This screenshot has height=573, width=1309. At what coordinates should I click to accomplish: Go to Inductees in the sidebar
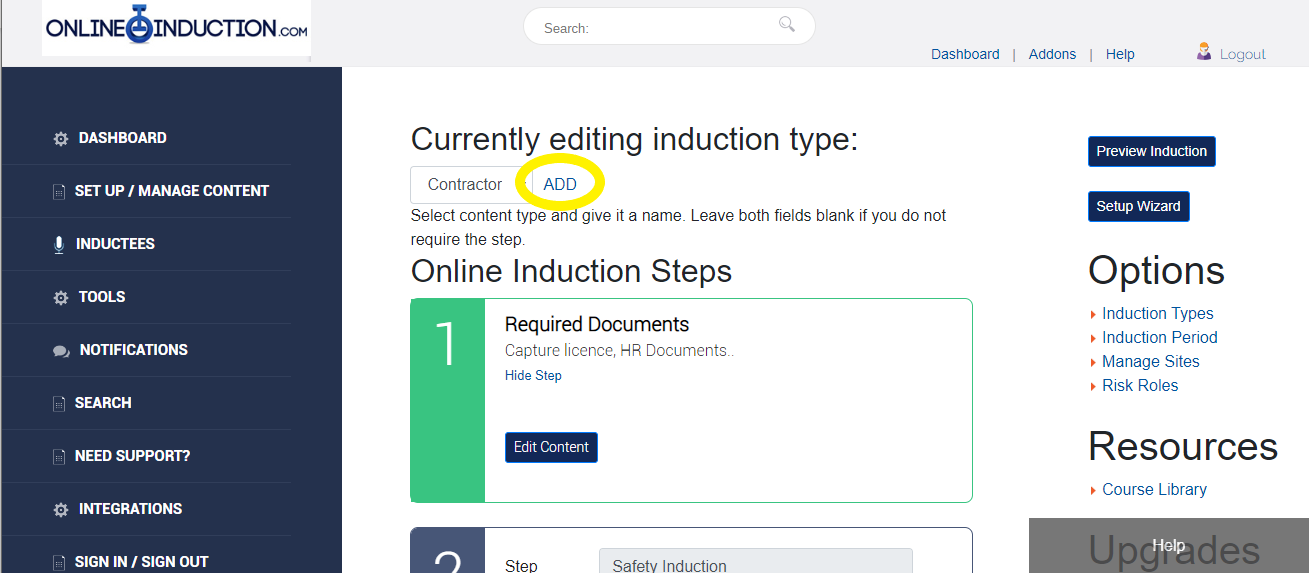pyautogui.click(x=115, y=244)
